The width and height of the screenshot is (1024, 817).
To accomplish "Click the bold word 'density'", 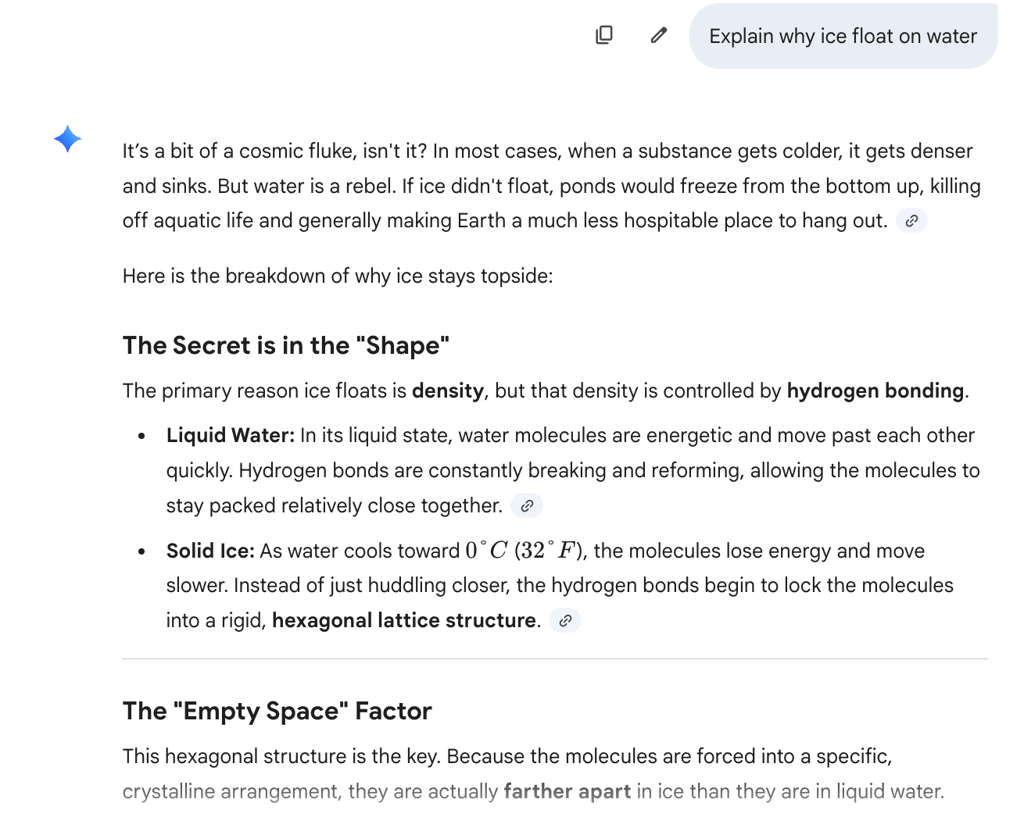I will (x=448, y=391).
